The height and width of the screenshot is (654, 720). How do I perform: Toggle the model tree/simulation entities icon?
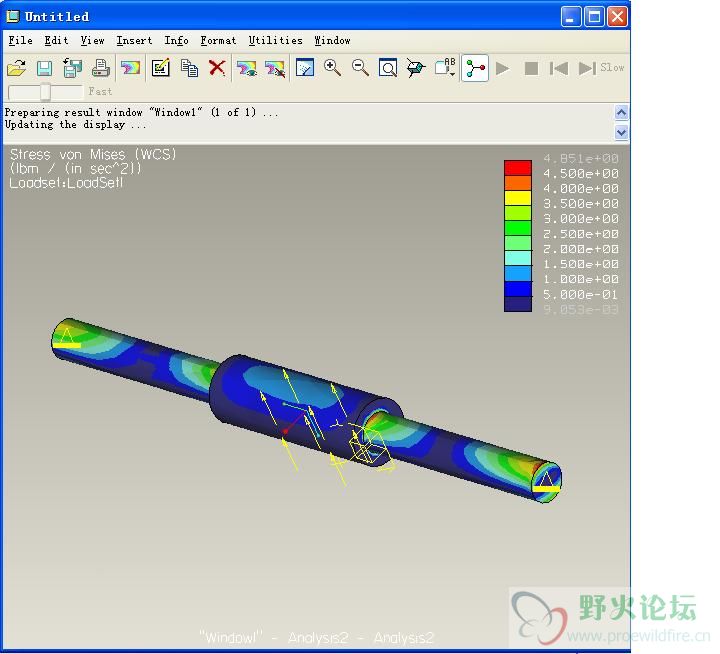point(475,68)
